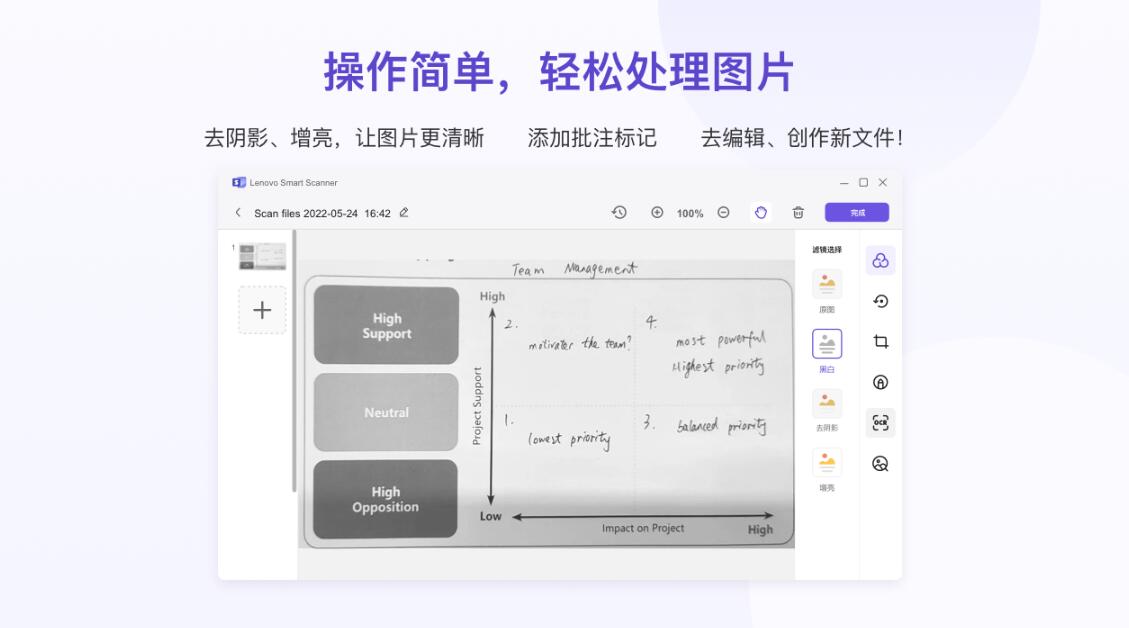The width and height of the screenshot is (1129, 628).
Task: Zoom out with the minus icon
Action: click(724, 212)
